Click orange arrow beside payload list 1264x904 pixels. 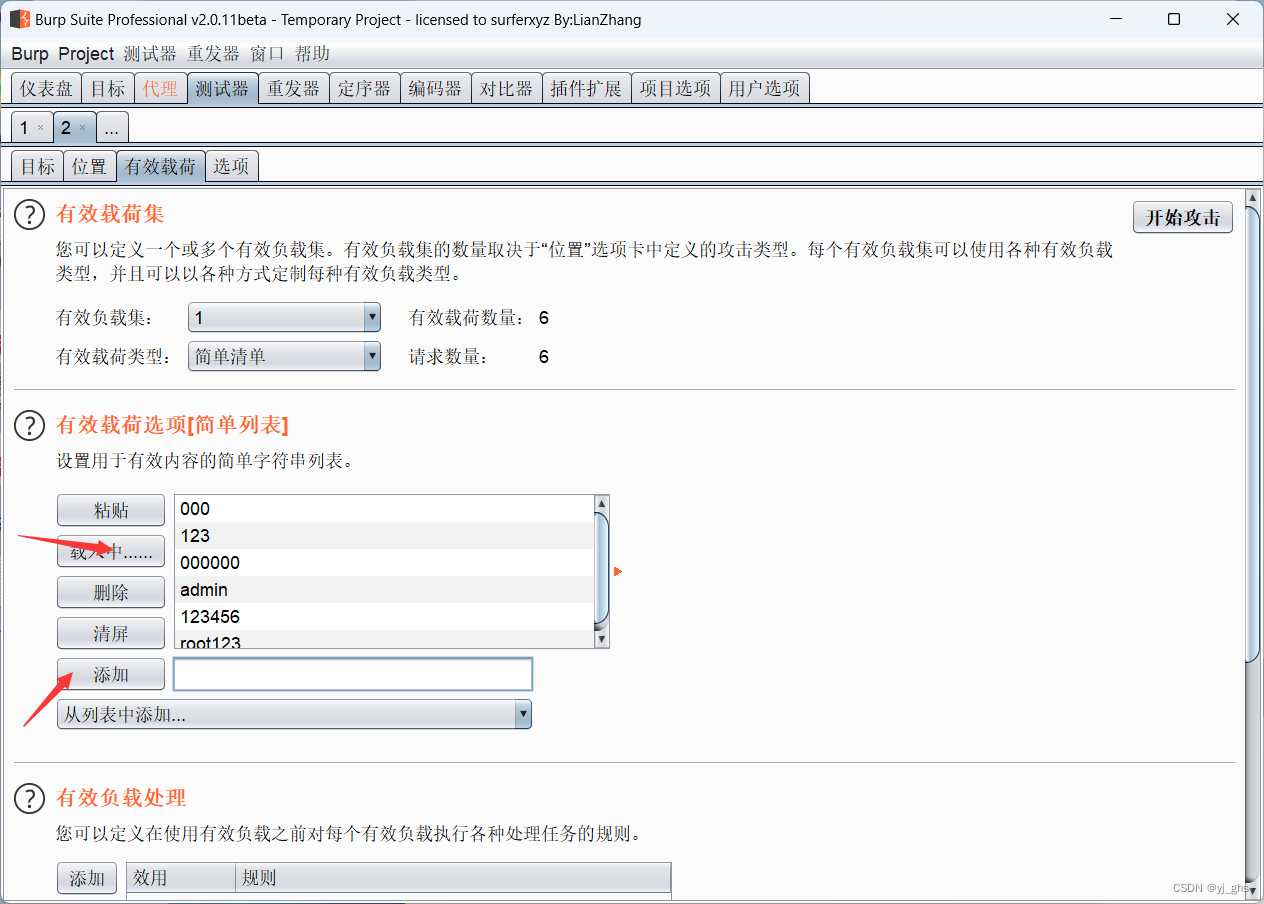click(x=618, y=572)
